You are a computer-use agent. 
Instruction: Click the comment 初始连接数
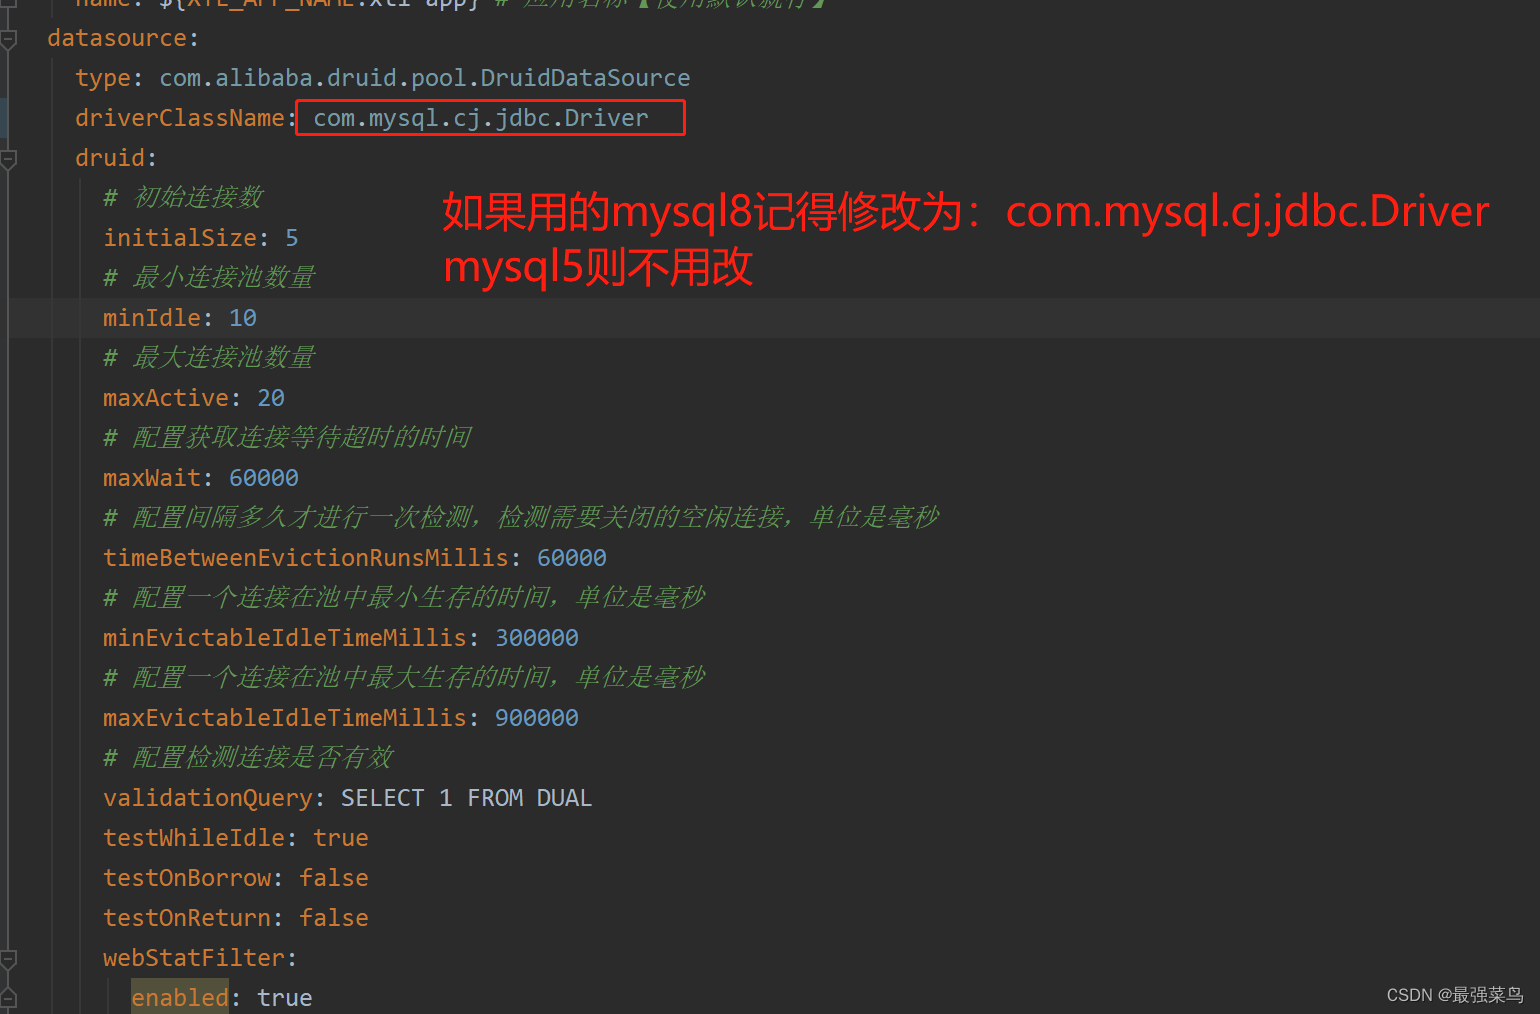click(x=183, y=197)
